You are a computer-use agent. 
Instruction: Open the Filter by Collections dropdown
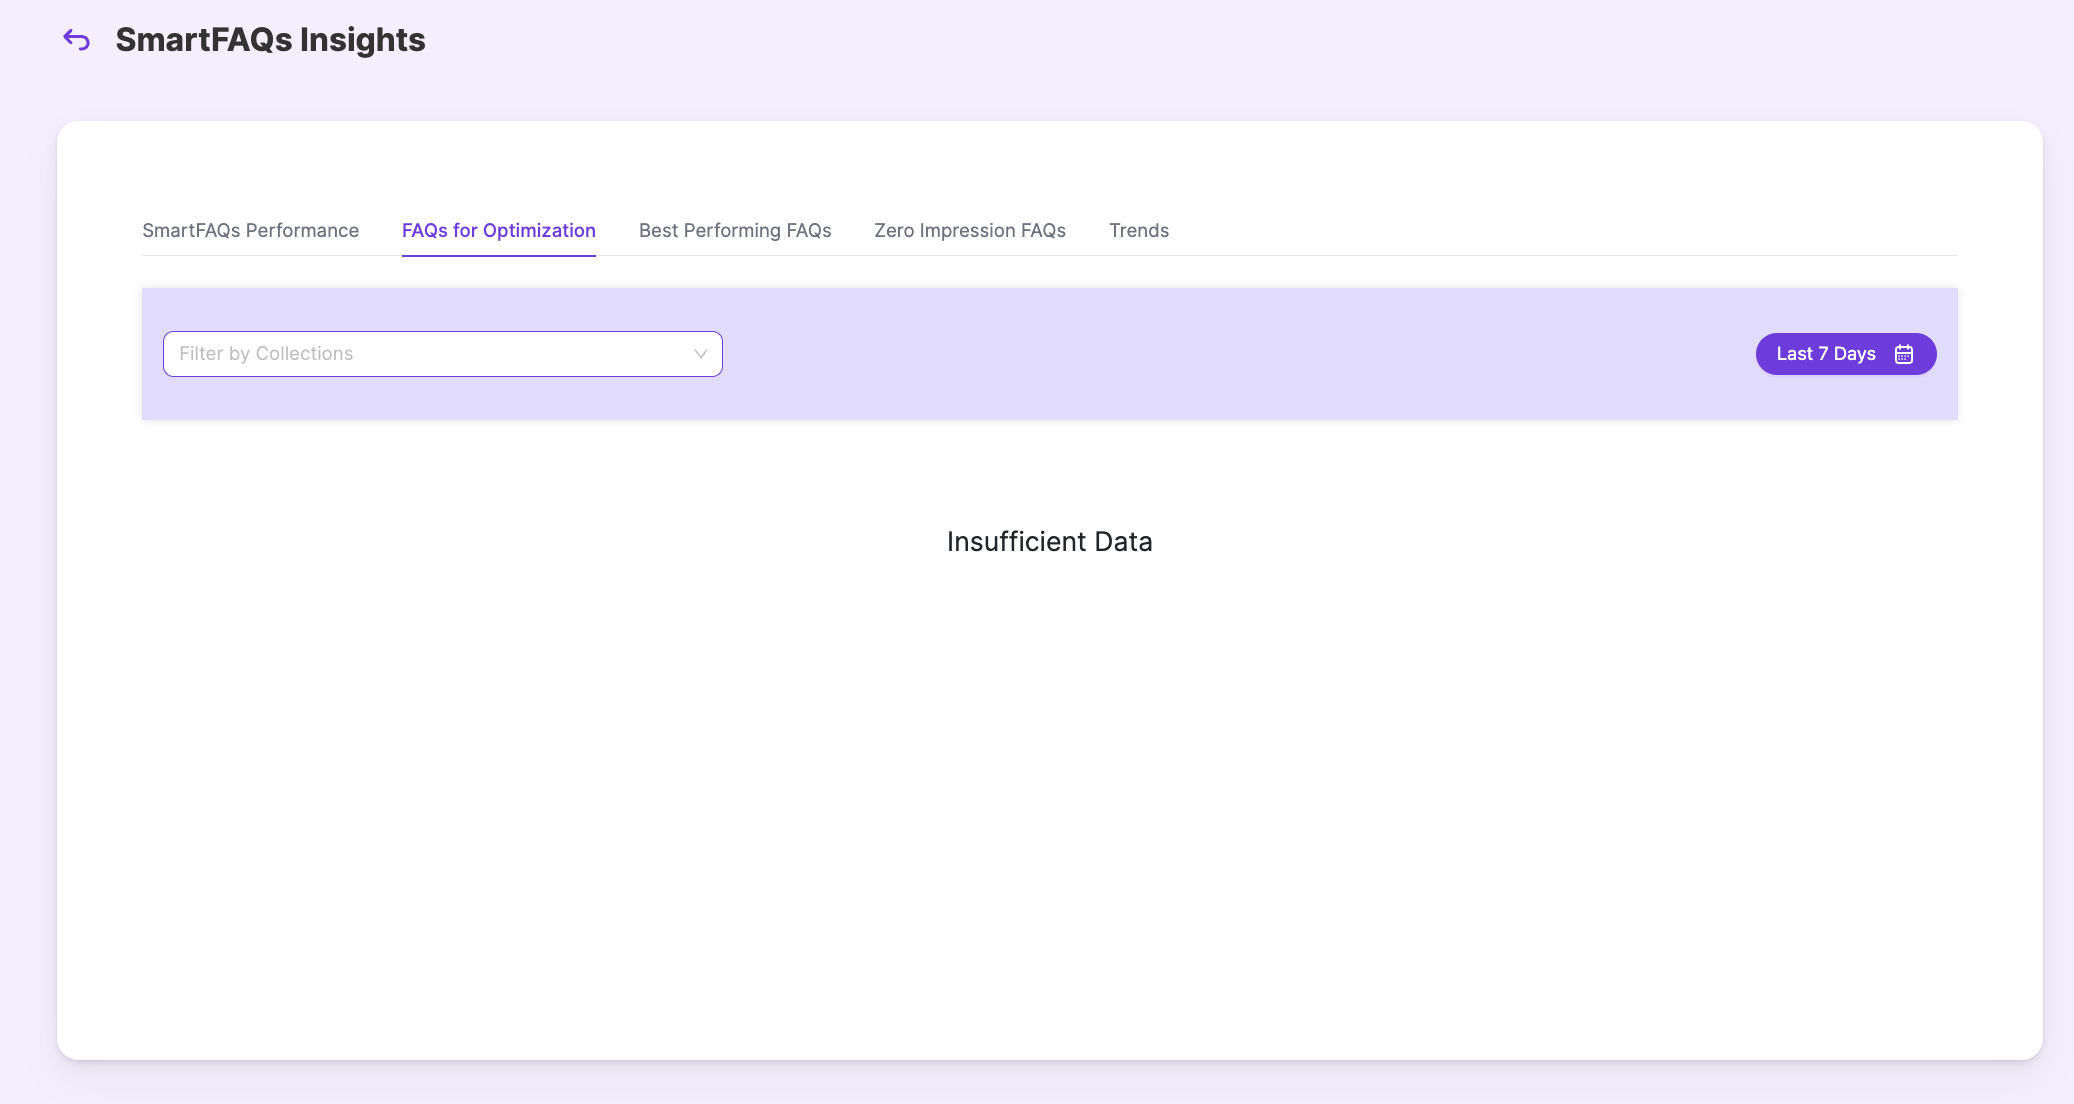pyautogui.click(x=442, y=354)
